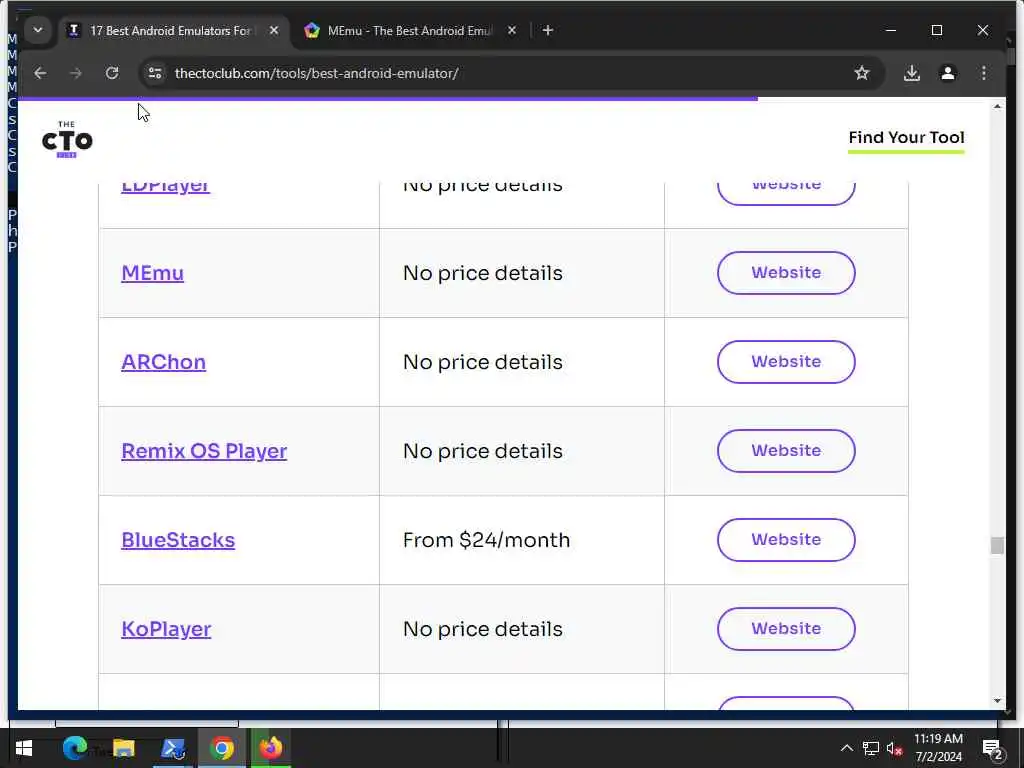Open network status tray icon
This screenshot has height=768, width=1024.
tap(871, 748)
